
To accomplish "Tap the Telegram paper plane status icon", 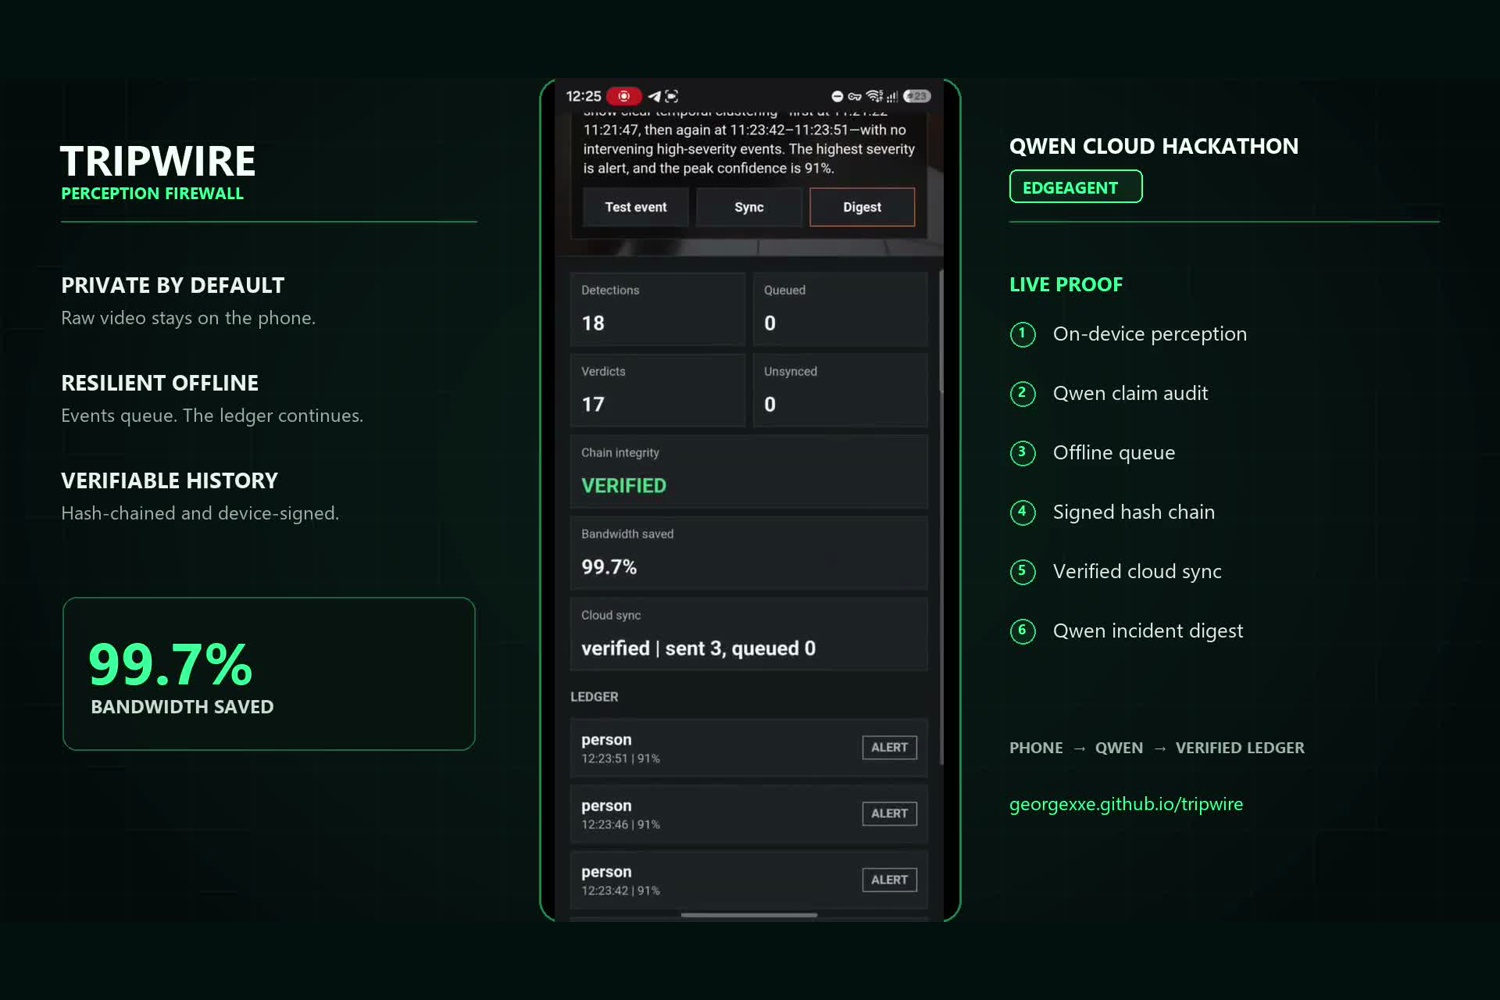I will pyautogui.click(x=654, y=96).
